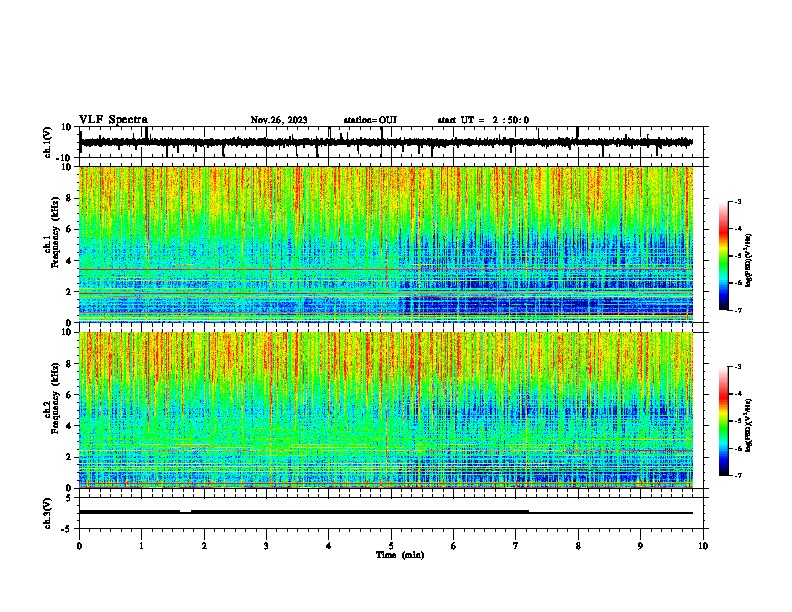Click inside the ch.2 spectrogram panel
792x612 pixels.
(x=386, y=410)
